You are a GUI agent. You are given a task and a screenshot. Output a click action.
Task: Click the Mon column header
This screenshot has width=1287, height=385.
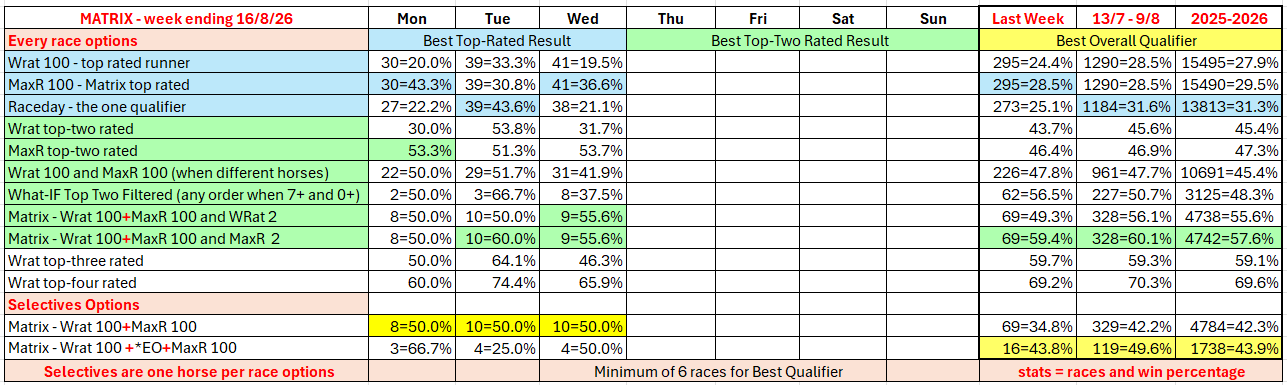411,18
